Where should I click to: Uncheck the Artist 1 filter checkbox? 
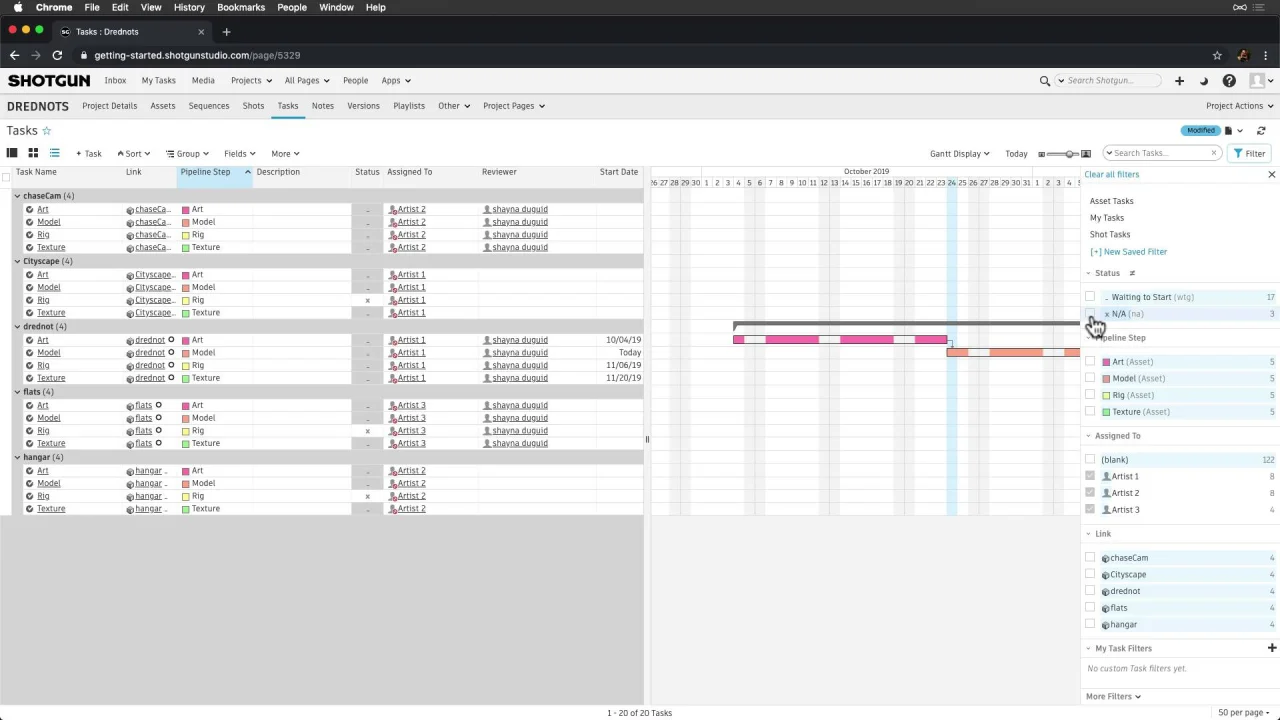1090,477
